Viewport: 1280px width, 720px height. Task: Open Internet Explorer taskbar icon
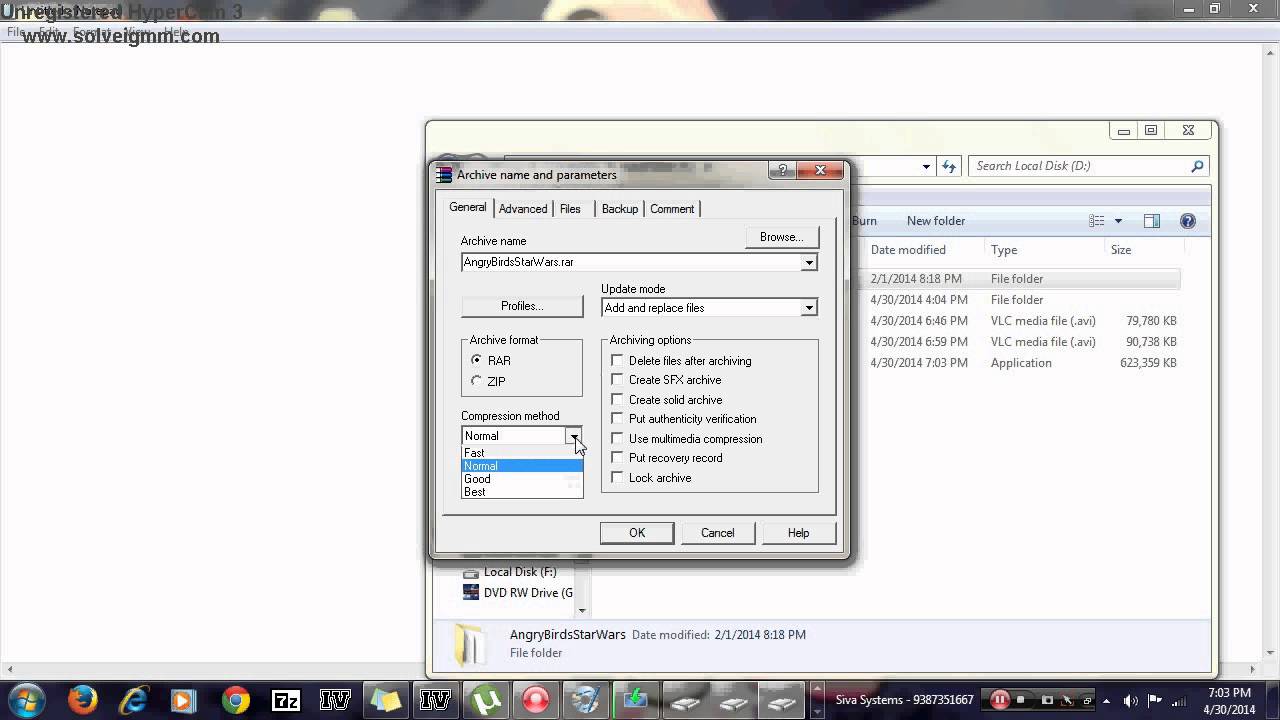[x=134, y=700]
